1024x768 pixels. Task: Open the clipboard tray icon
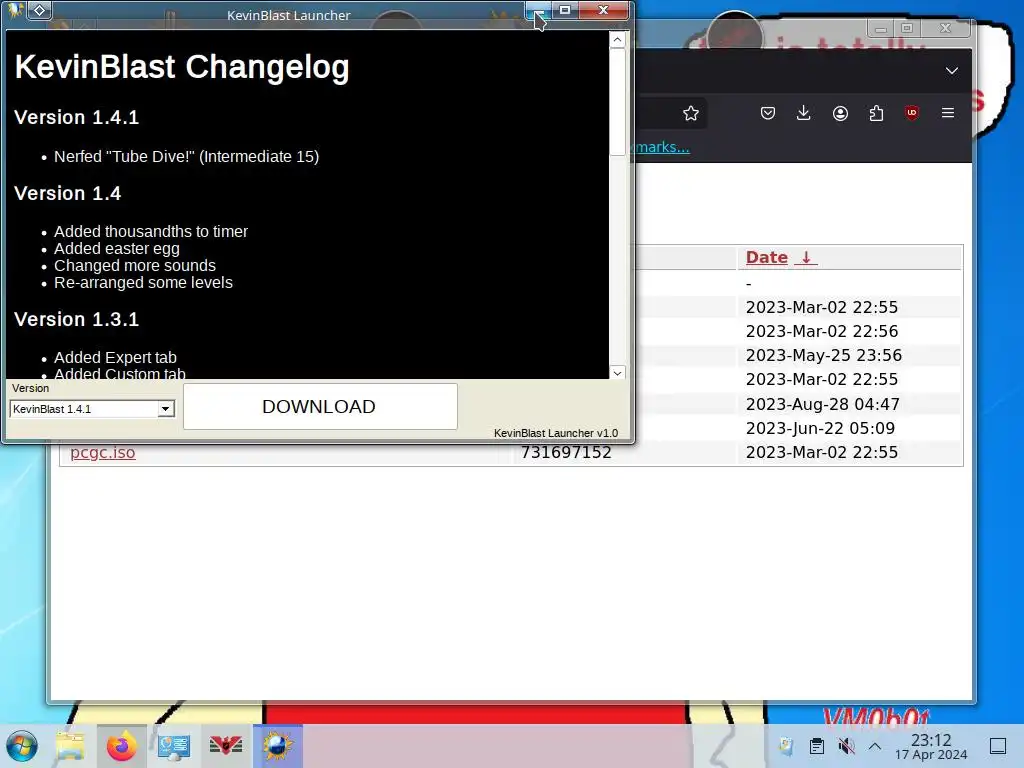[x=816, y=746]
